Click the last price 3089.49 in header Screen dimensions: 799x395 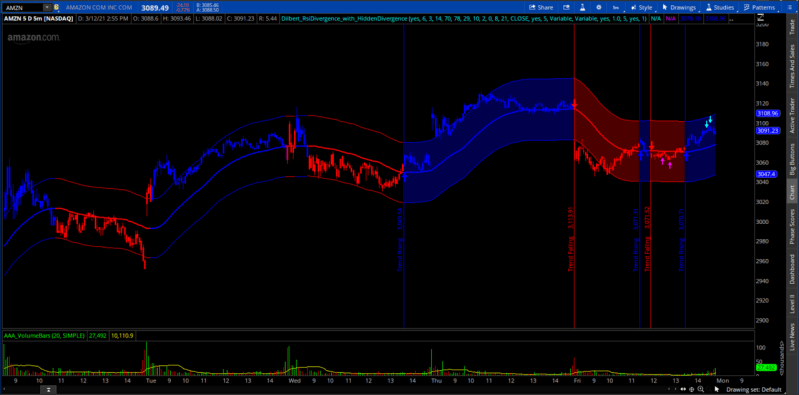(154, 8)
